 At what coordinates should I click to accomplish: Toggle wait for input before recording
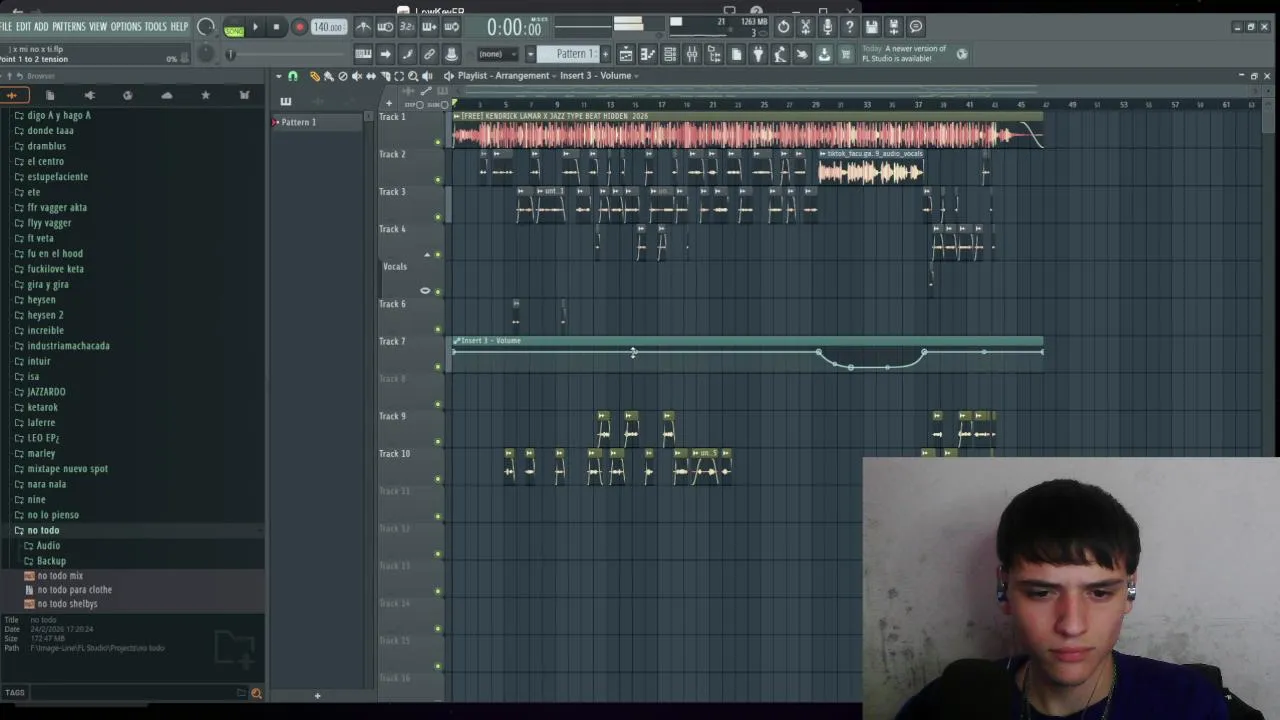tap(385, 27)
